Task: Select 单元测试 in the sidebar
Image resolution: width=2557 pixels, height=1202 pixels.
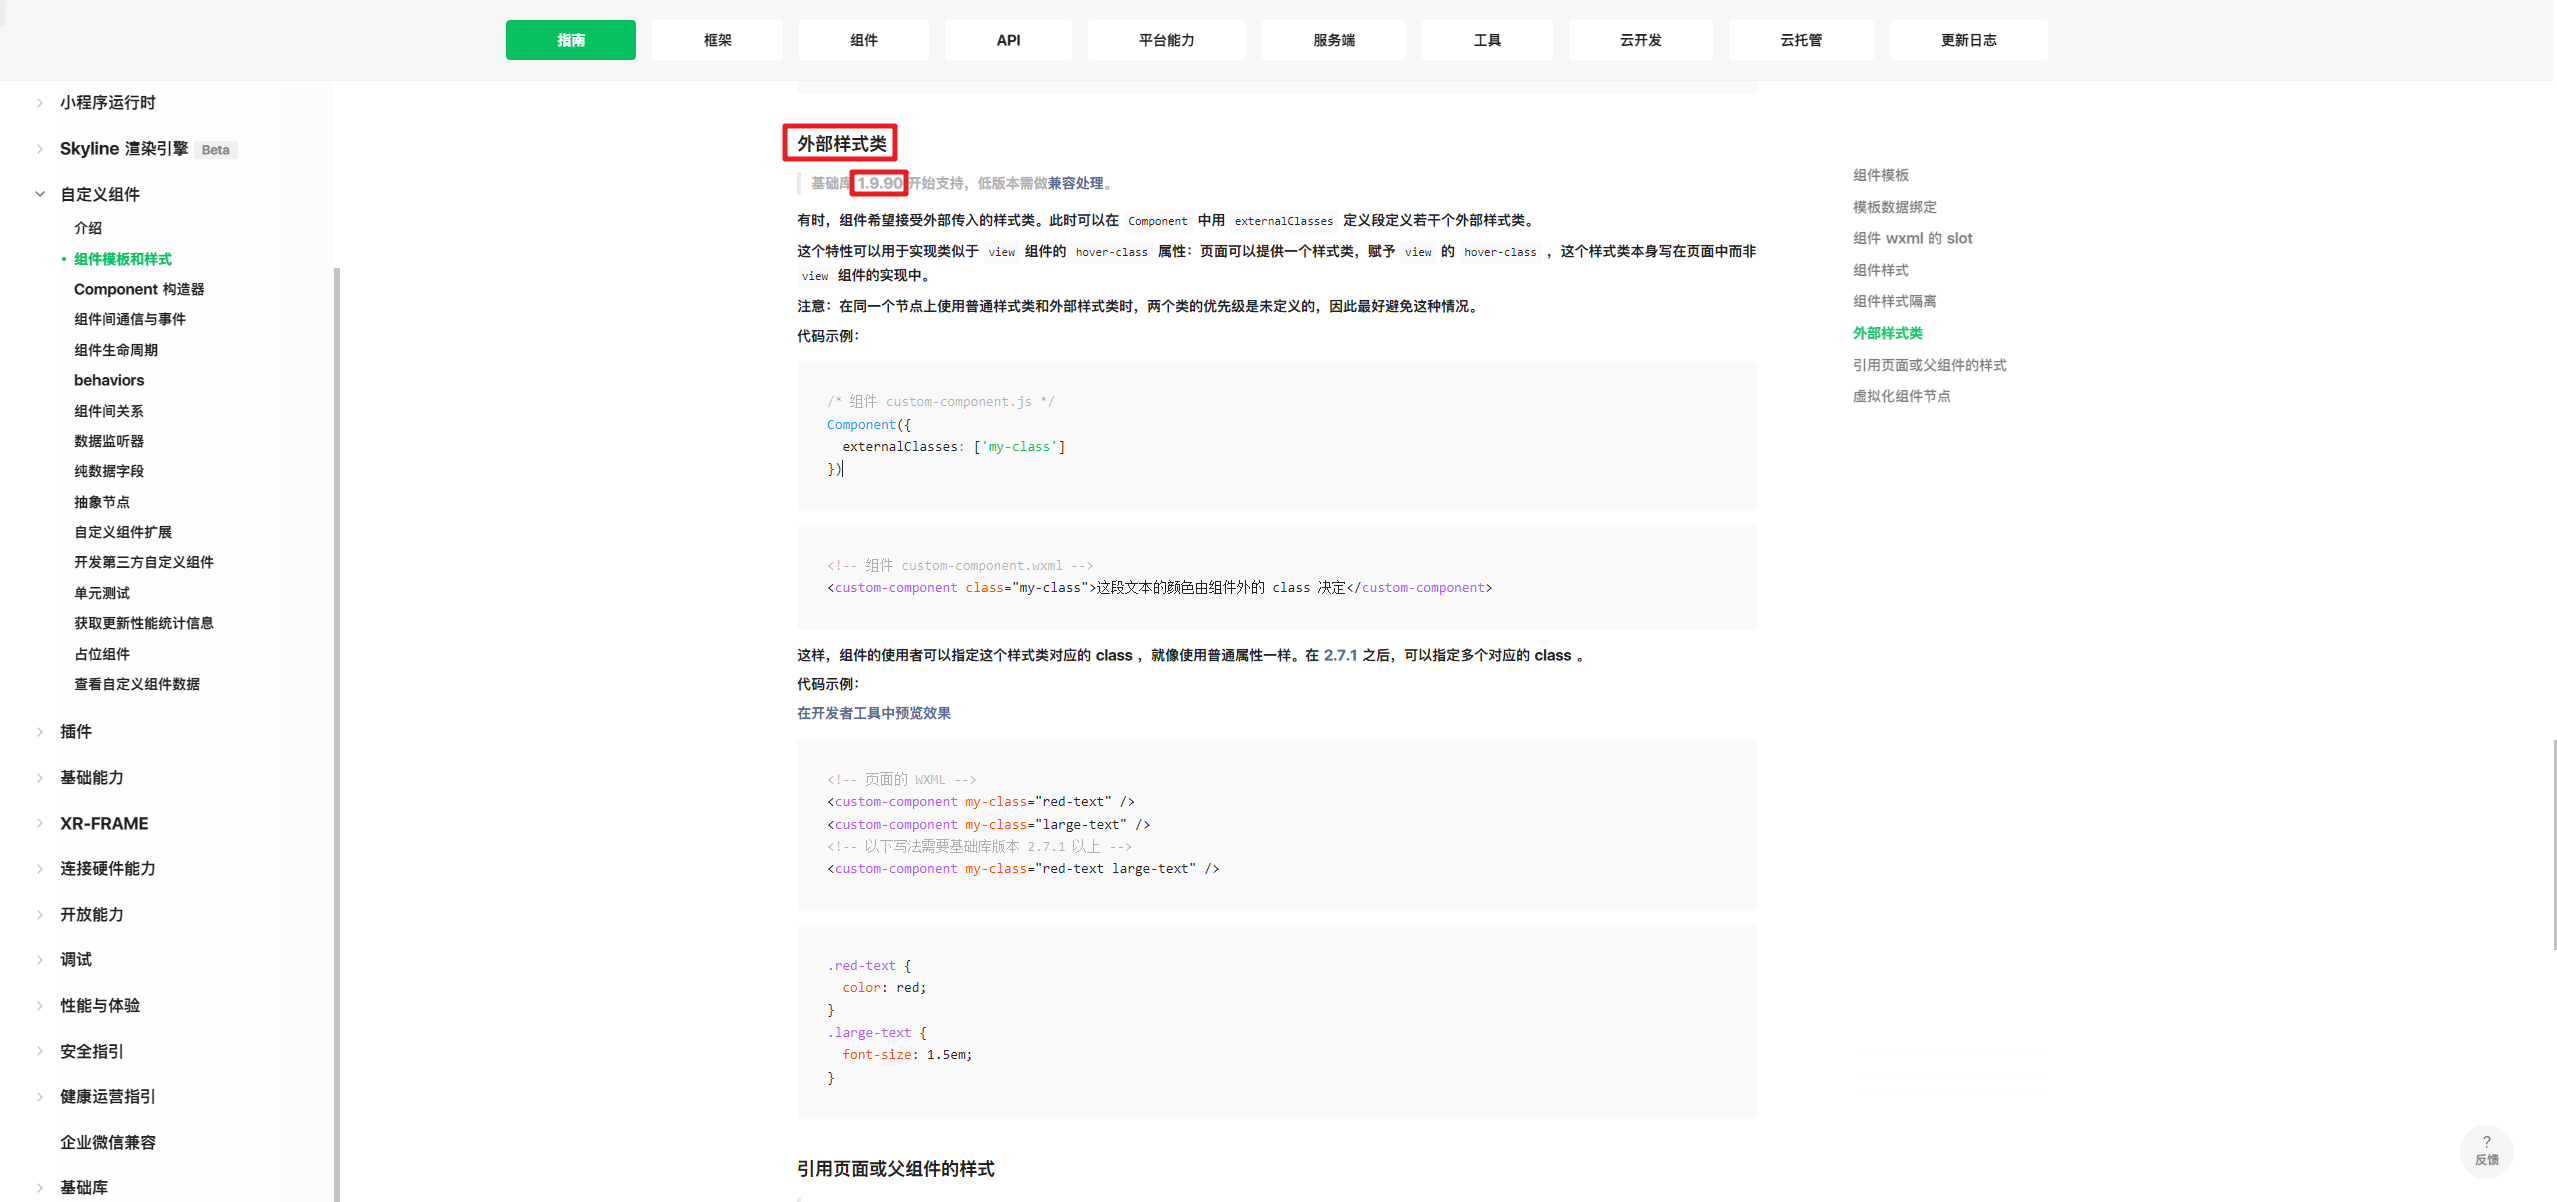Action: coord(100,592)
